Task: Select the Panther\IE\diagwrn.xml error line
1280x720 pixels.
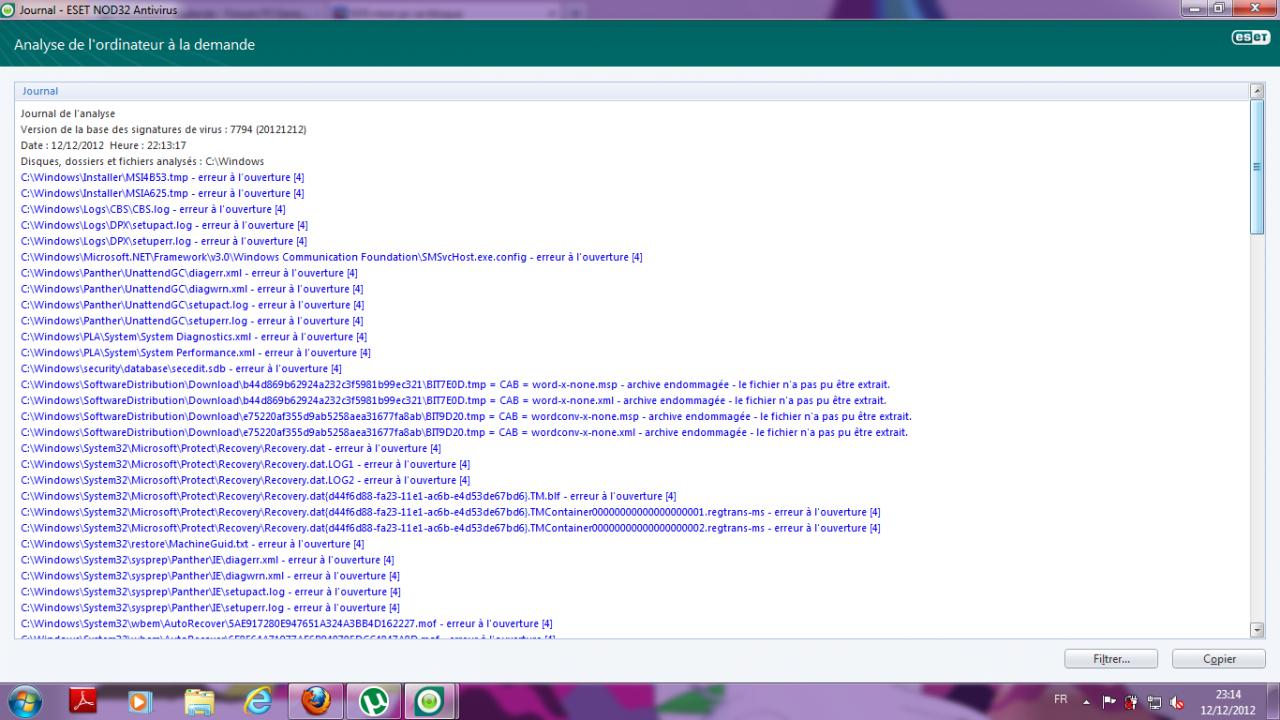Action: (x=210, y=576)
